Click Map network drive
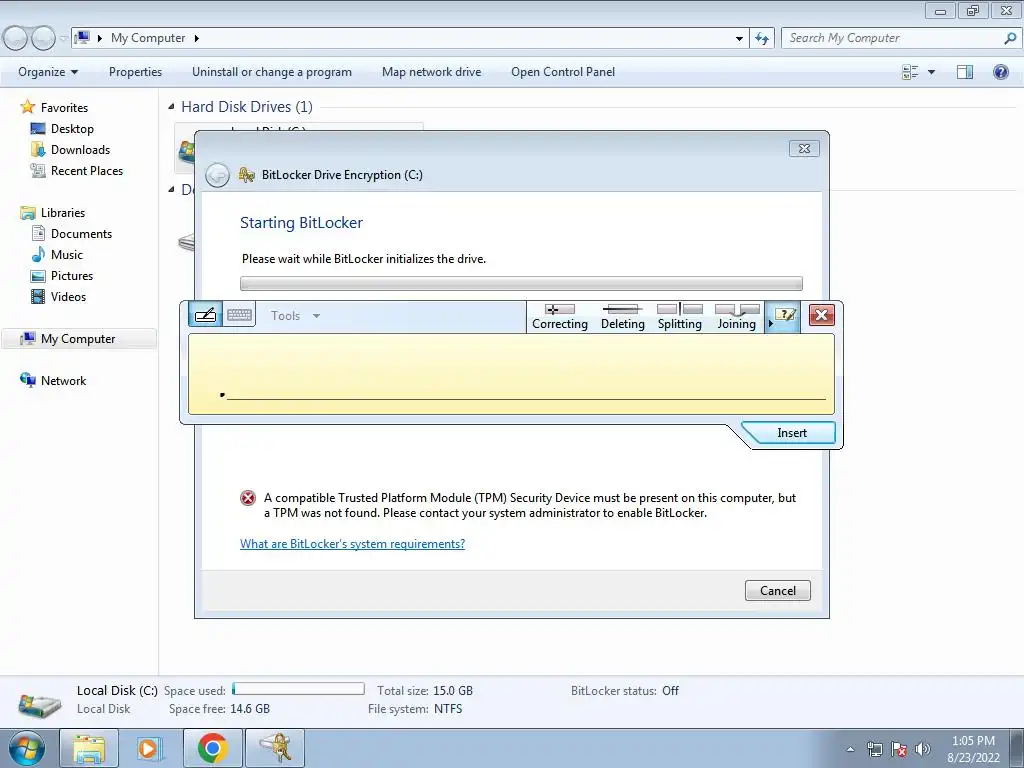The width and height of the screenshot is (1024, 768). pos(431,72)
